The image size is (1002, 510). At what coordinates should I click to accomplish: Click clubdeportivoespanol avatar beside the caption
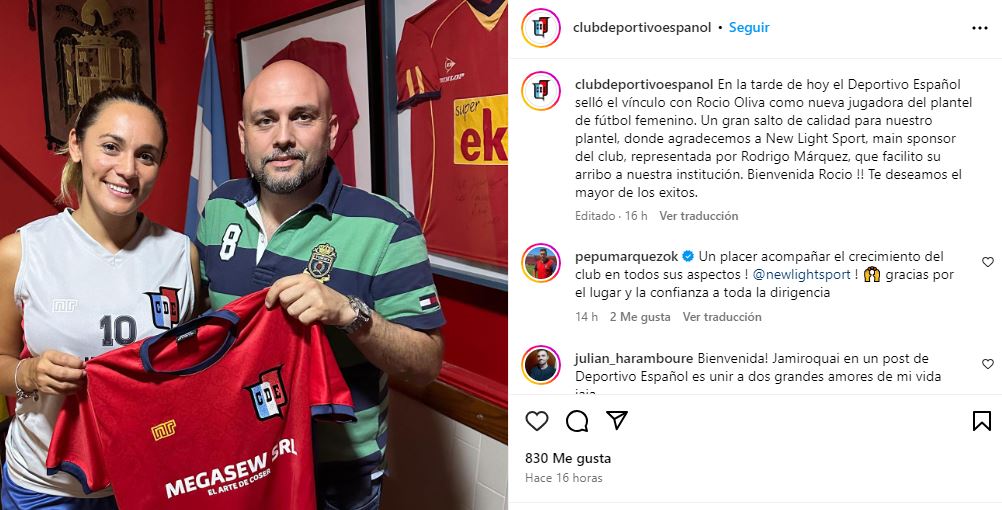coord(541,91)
